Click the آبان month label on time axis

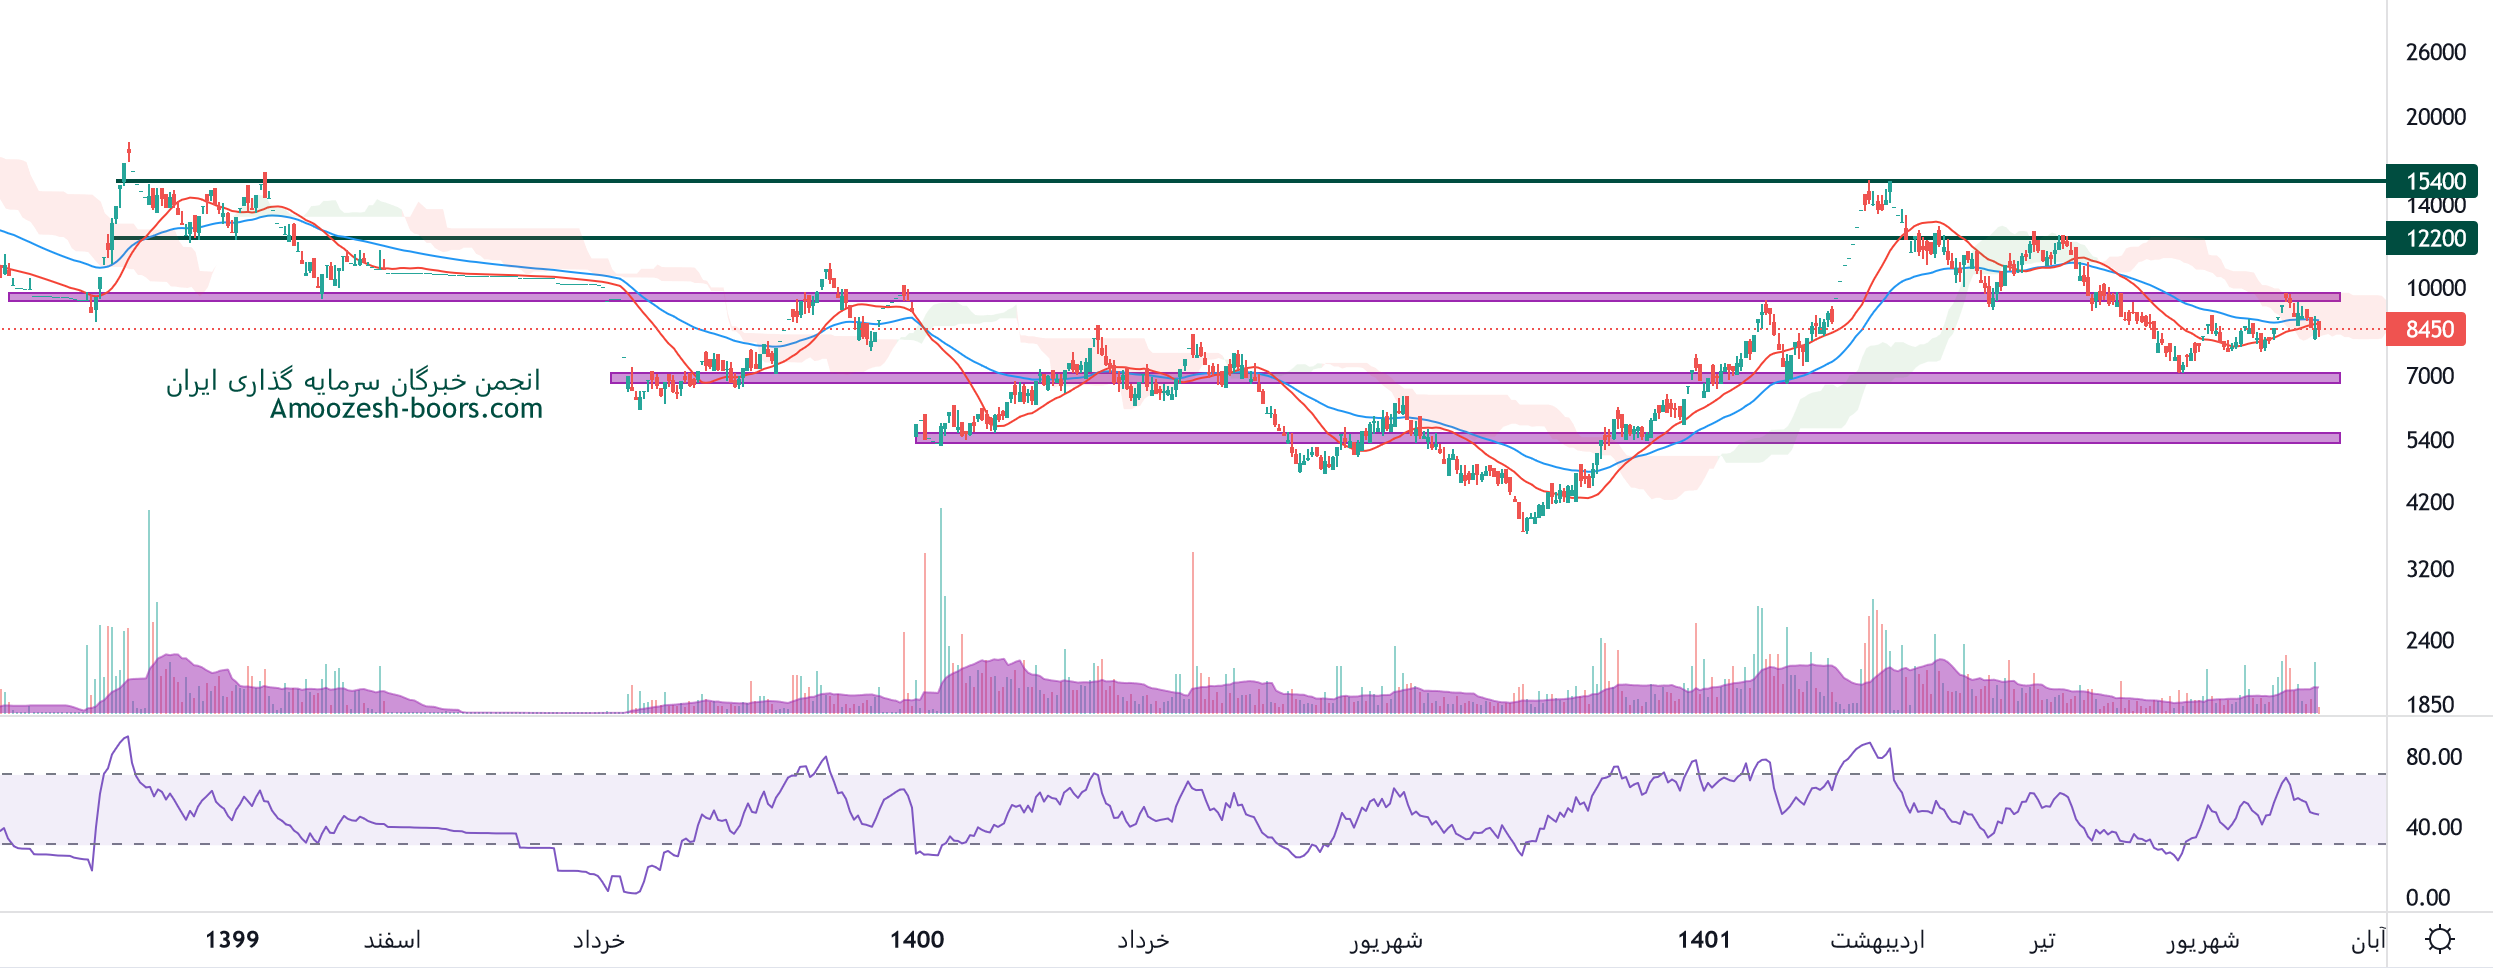pos(2367,940)
